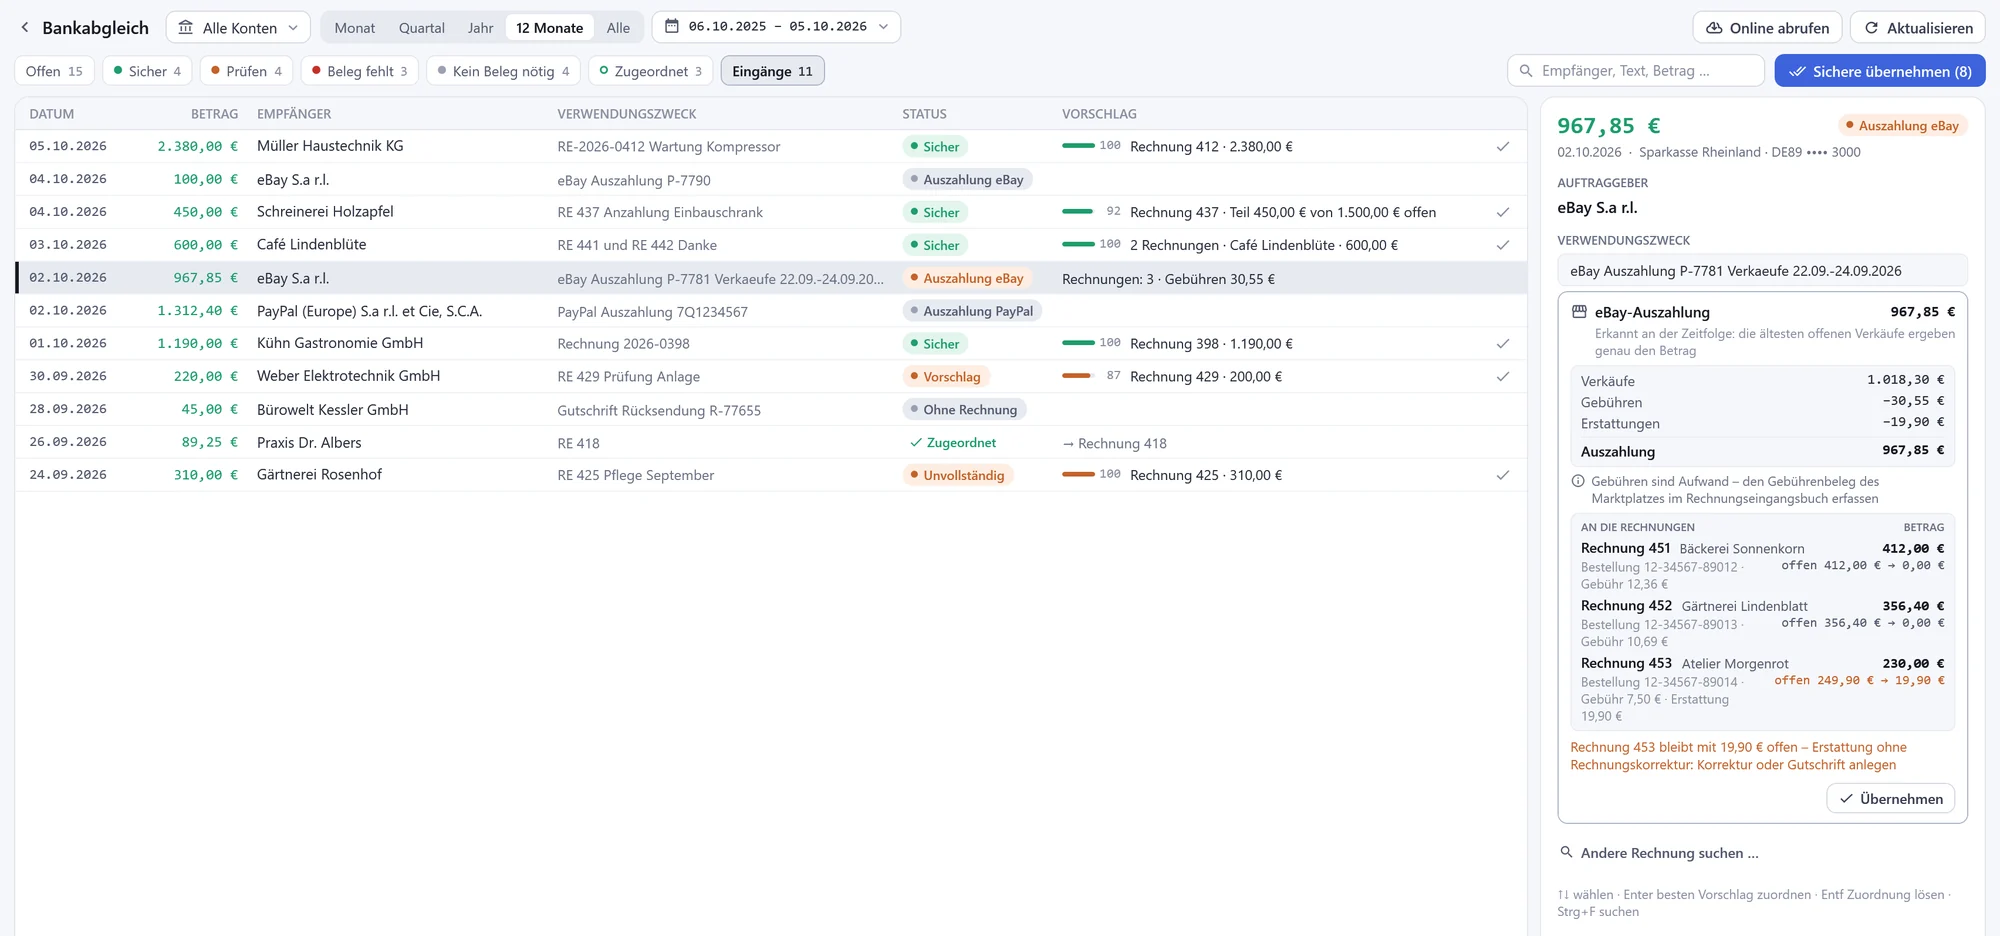2000x936 pixels.
Task: Open the → Rechnung 418 assignment
Action: [1114, 444]
